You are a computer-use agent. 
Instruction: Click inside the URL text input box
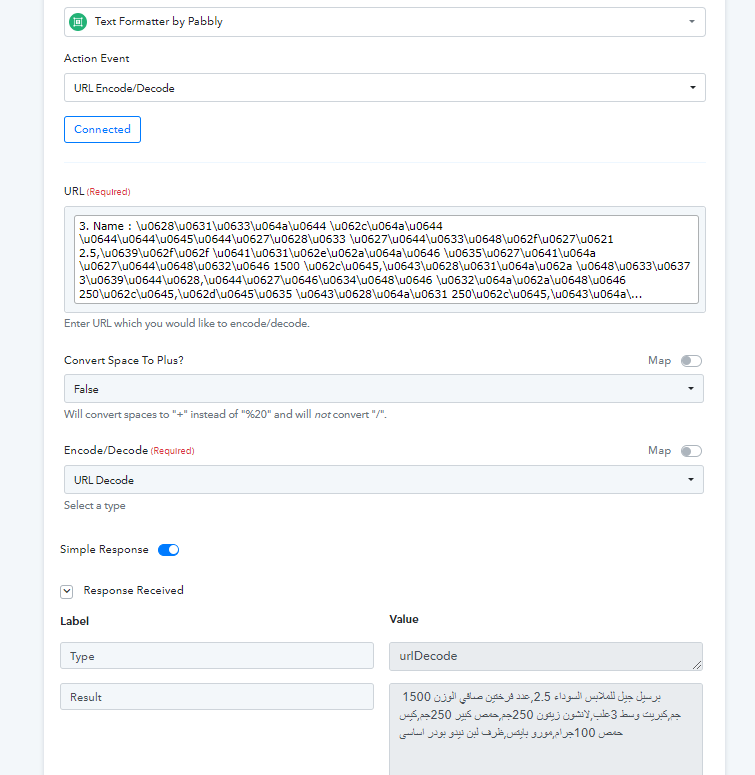(386, 259)
